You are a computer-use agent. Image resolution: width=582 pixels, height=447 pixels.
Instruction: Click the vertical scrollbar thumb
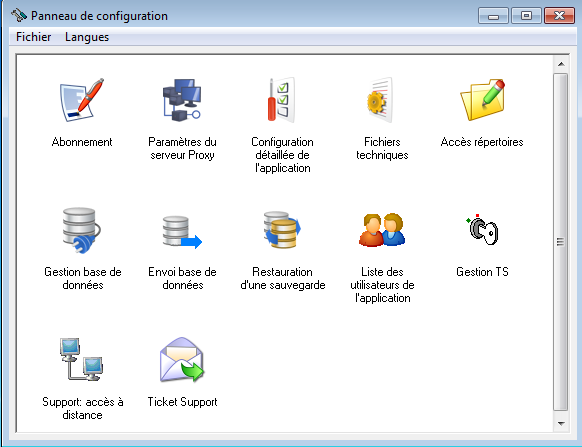point(561,242)
